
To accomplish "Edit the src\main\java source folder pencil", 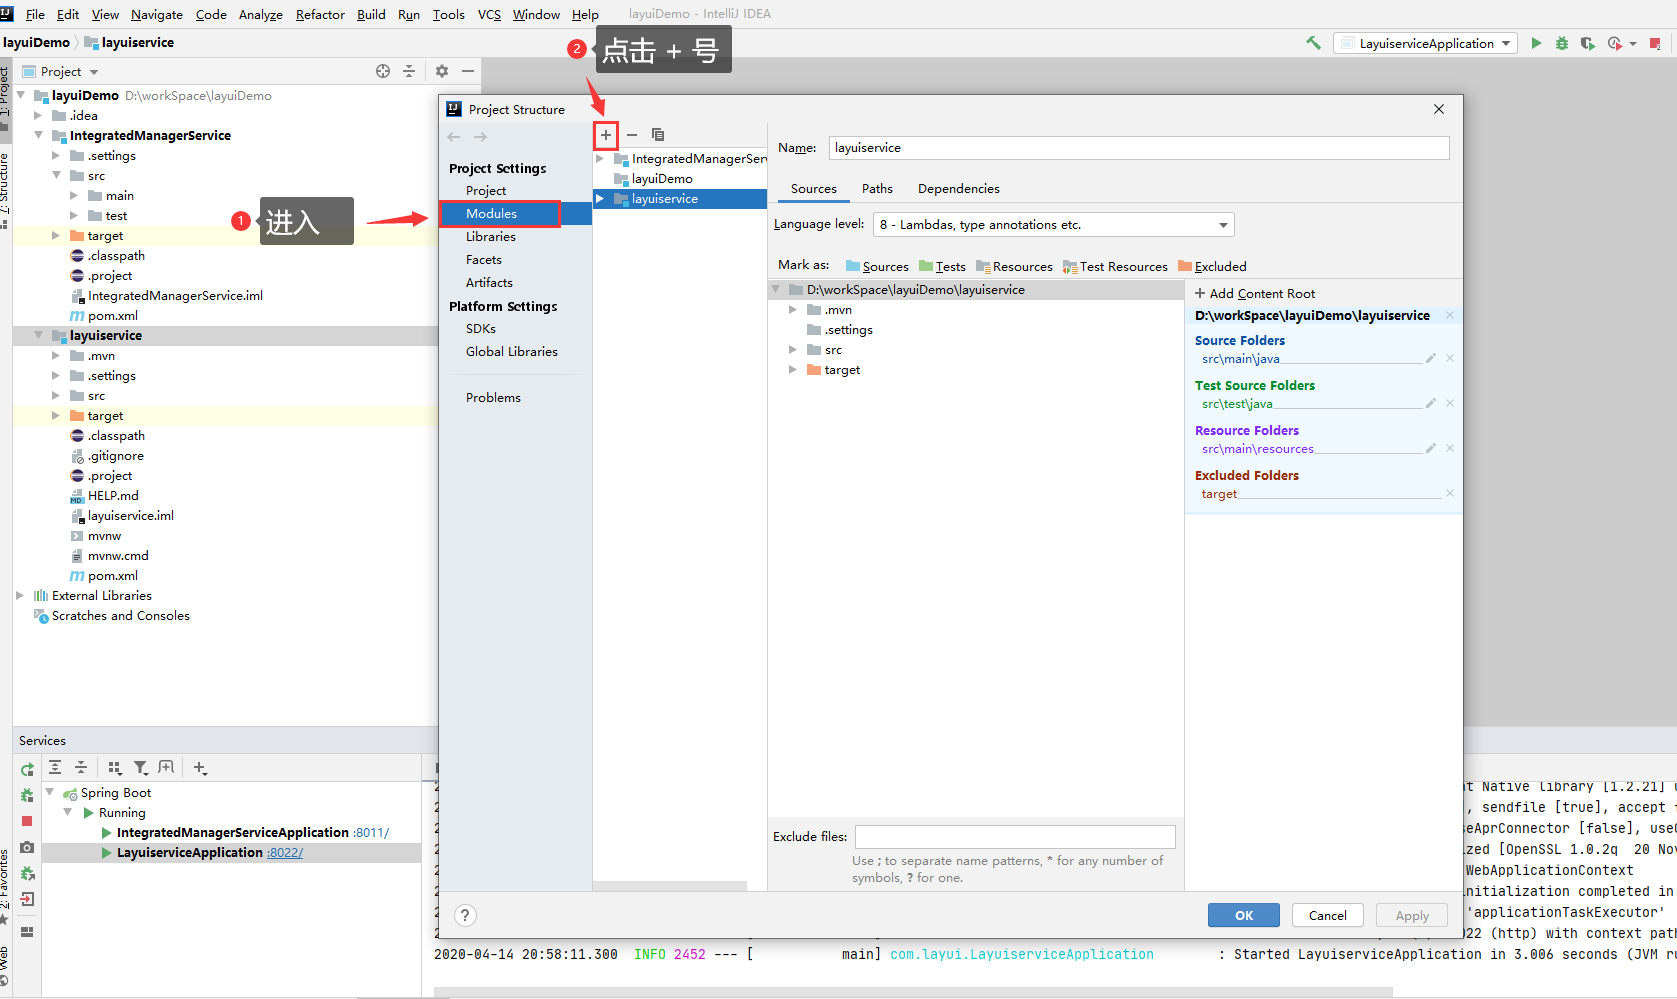I will tap(1431, 358).
